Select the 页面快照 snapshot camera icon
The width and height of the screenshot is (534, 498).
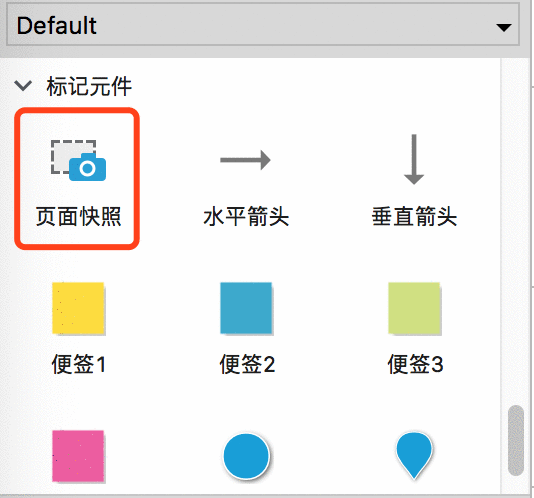coord(78,160)
